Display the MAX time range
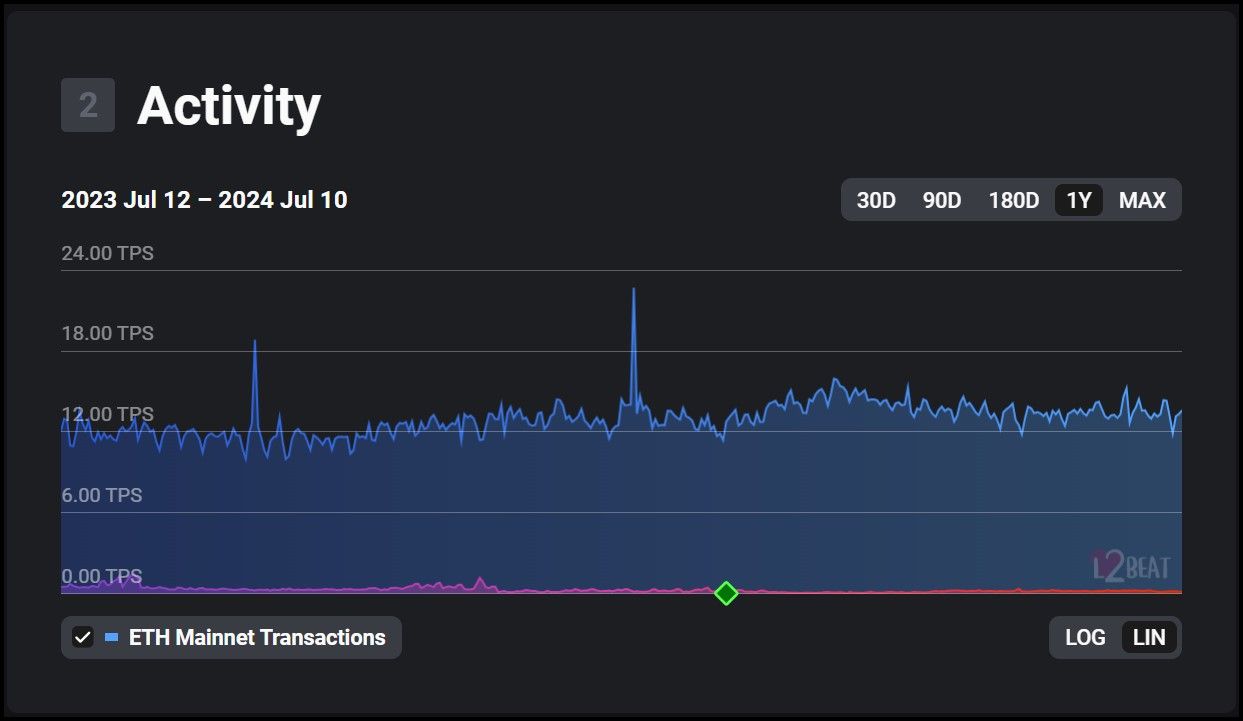 (1142, 200)
